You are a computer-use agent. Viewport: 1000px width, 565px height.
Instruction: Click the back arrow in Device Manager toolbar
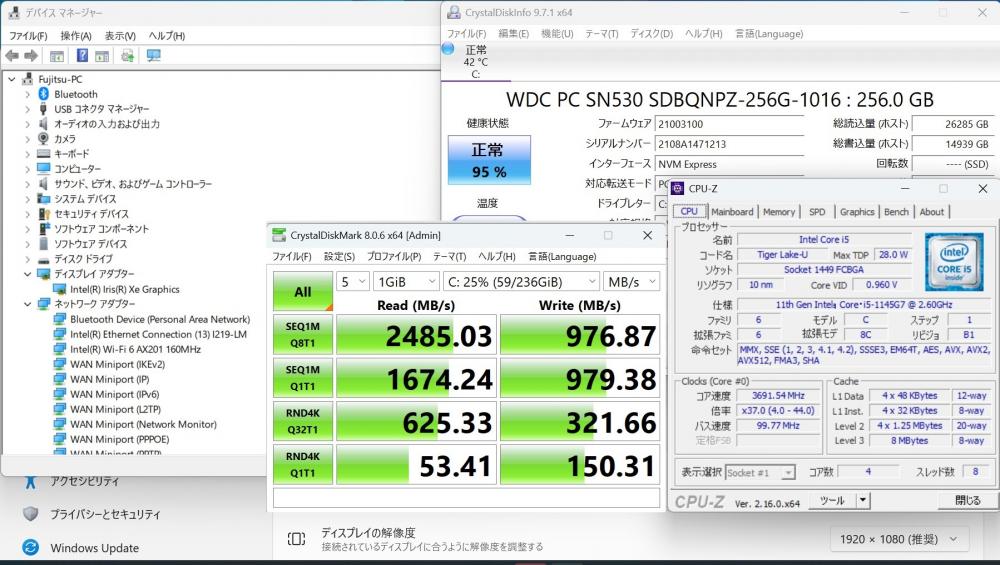(12, 56)
